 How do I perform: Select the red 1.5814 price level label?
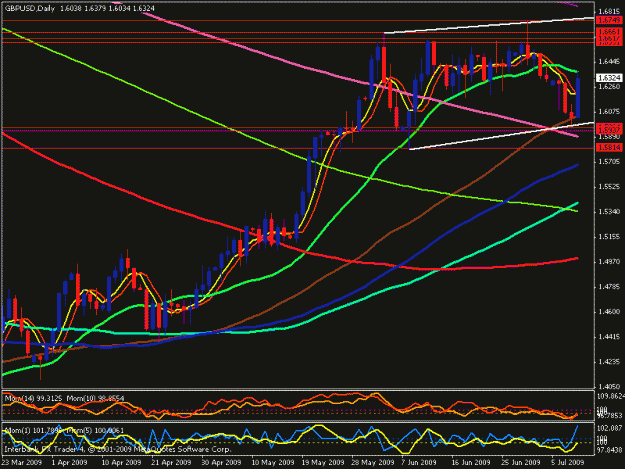coord(609,147)
